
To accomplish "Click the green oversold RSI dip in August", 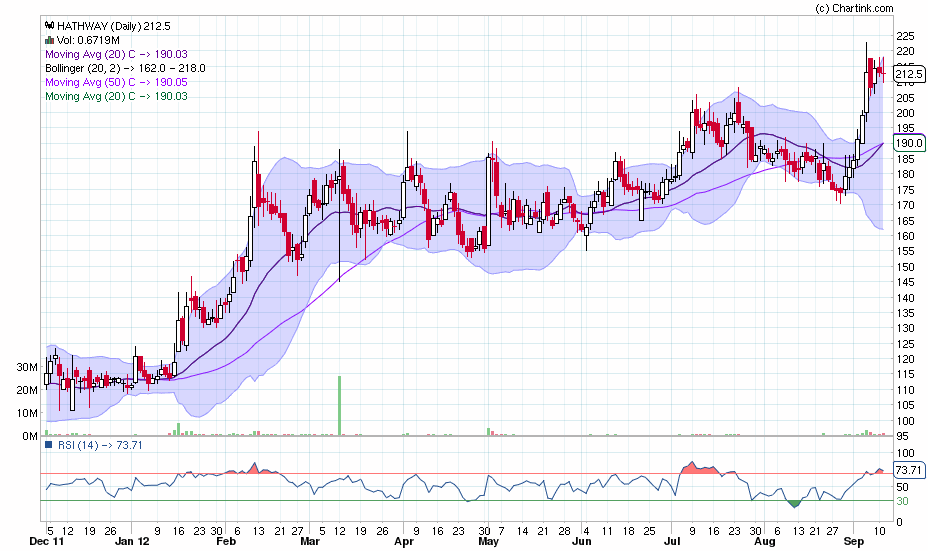I will point(795,504).
